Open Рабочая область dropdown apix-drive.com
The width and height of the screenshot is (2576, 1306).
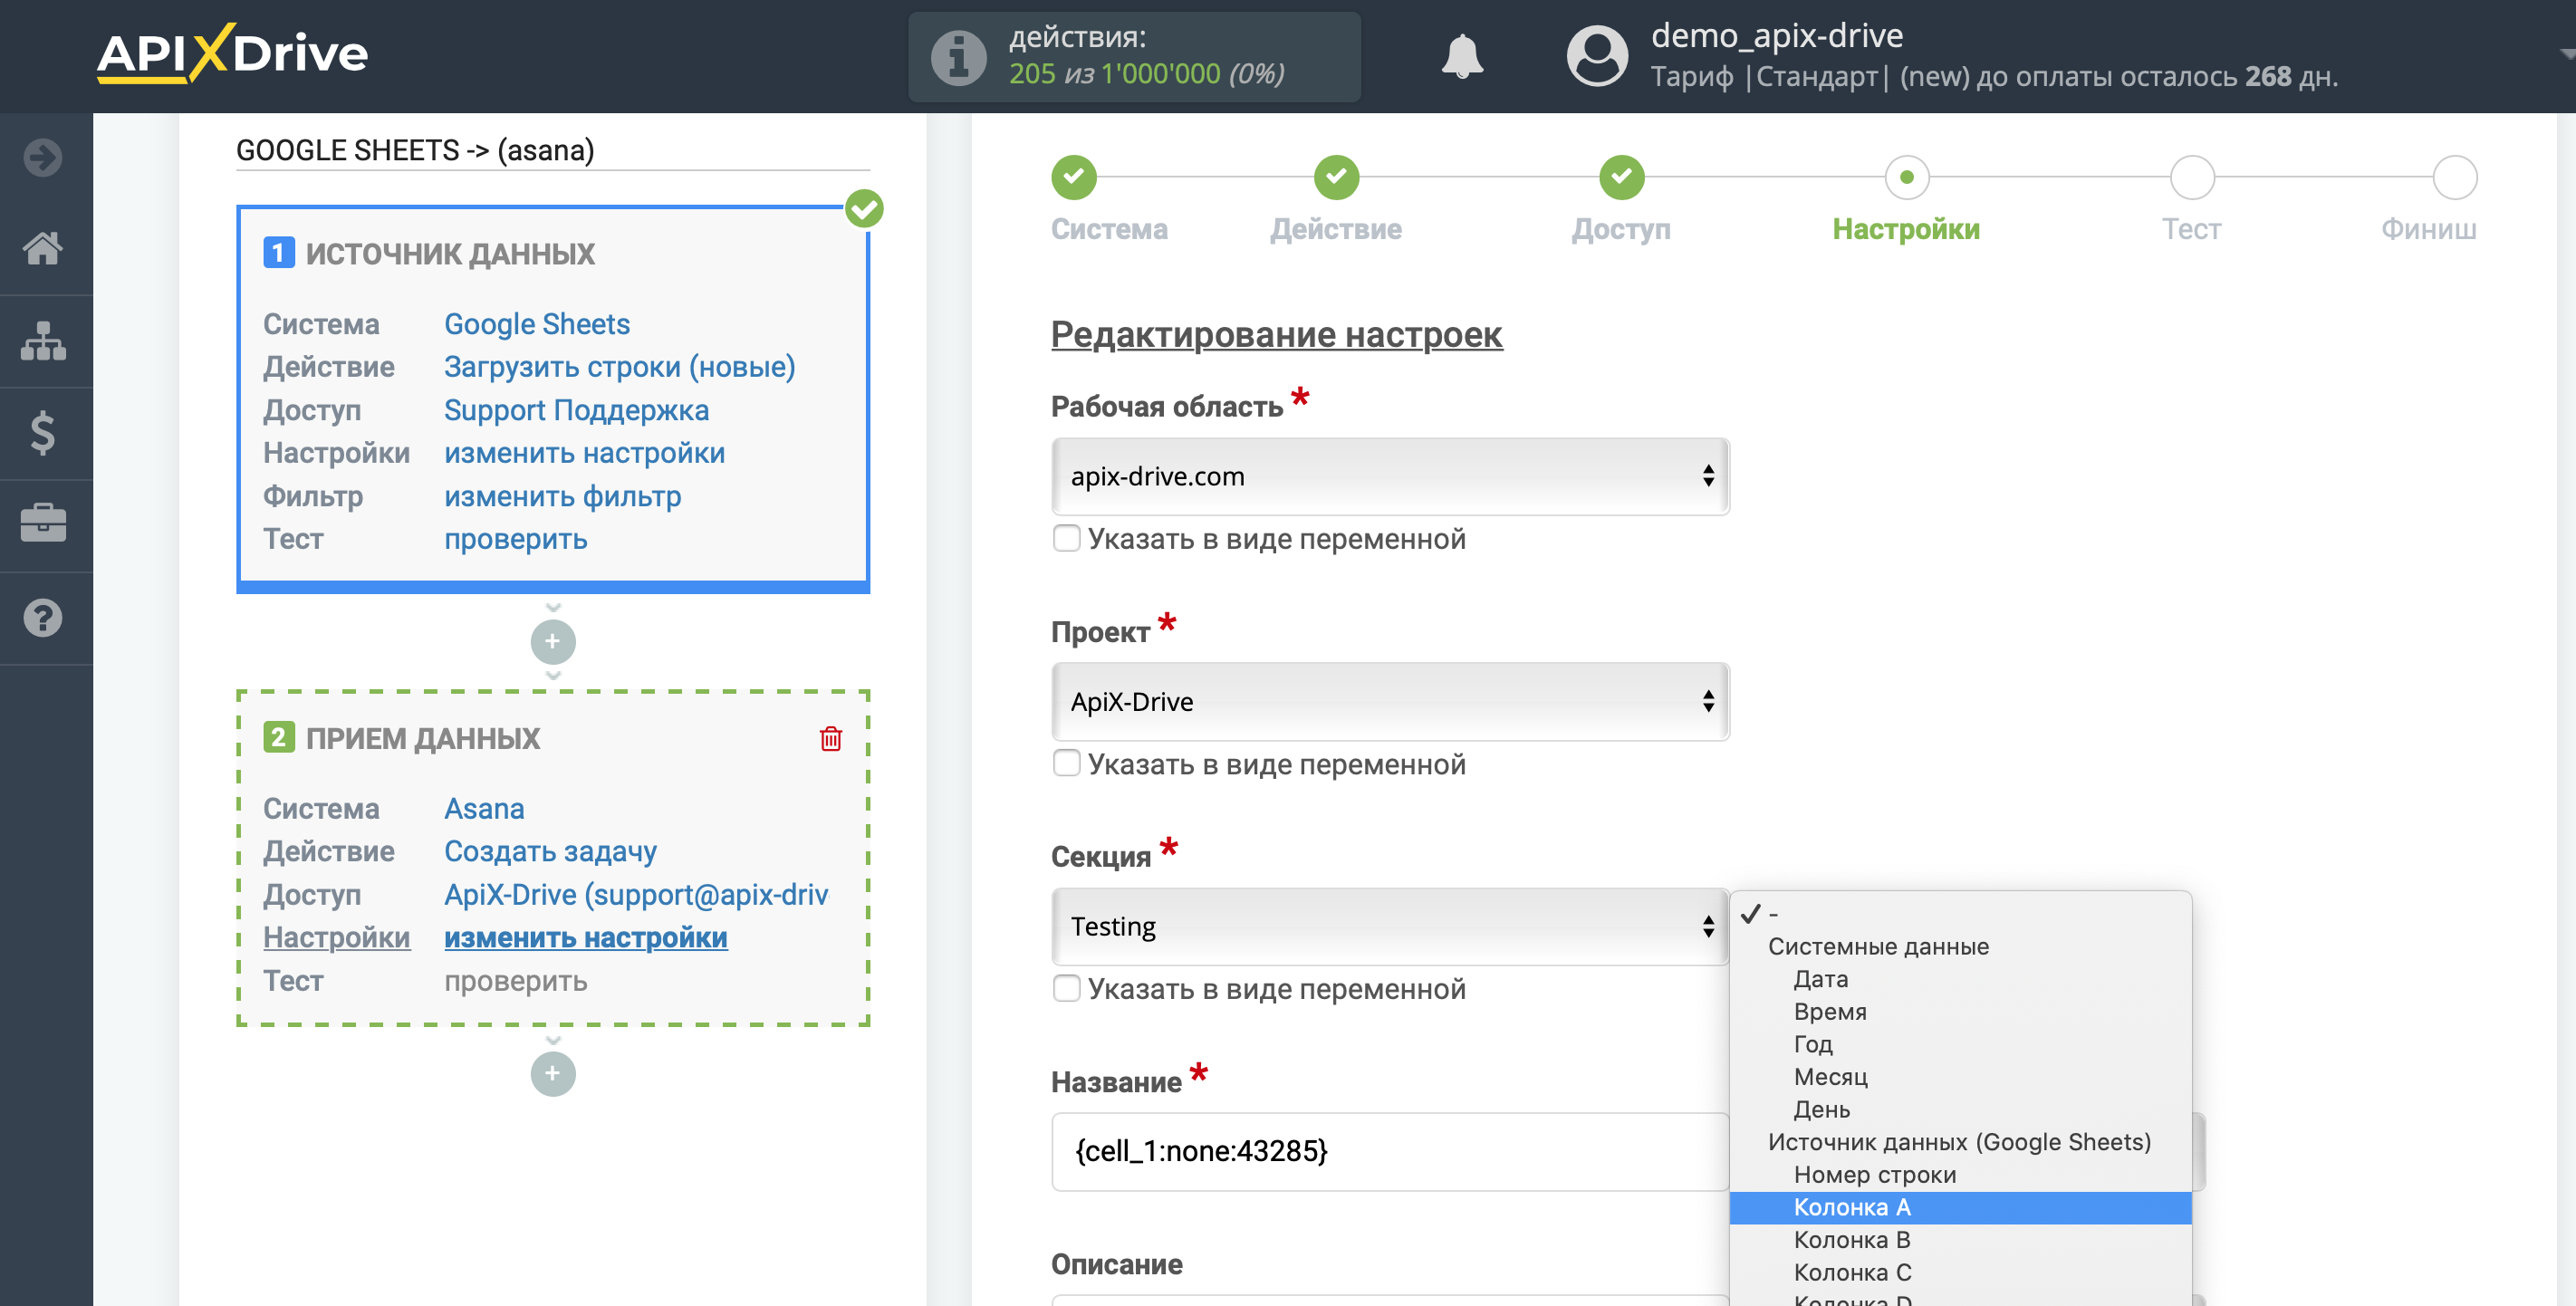pyautogui.click(x=1390, y=476)
